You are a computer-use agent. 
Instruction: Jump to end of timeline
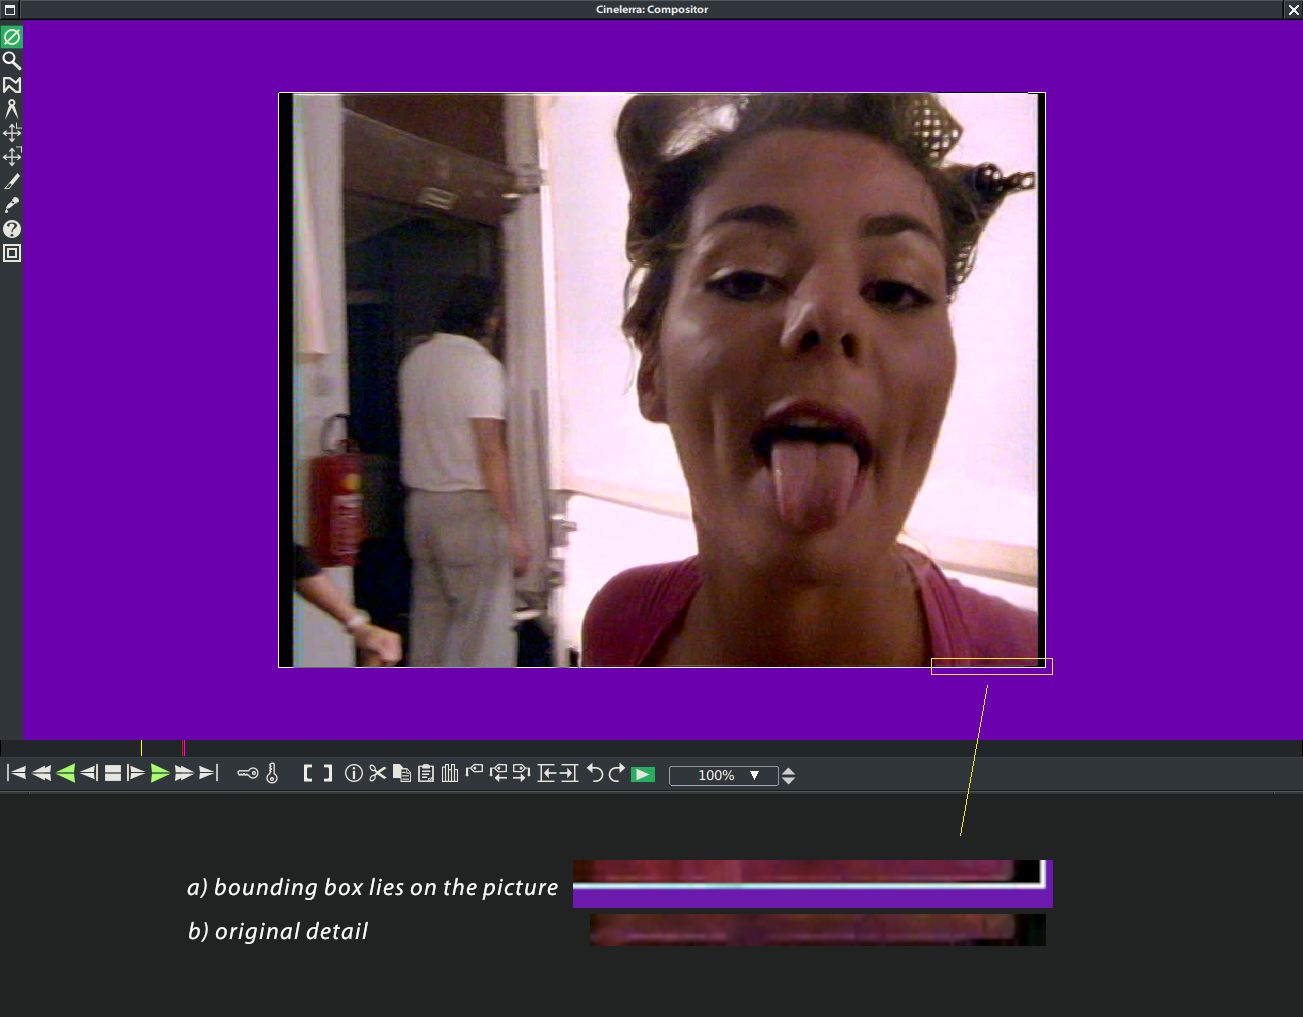pos(208,773)
